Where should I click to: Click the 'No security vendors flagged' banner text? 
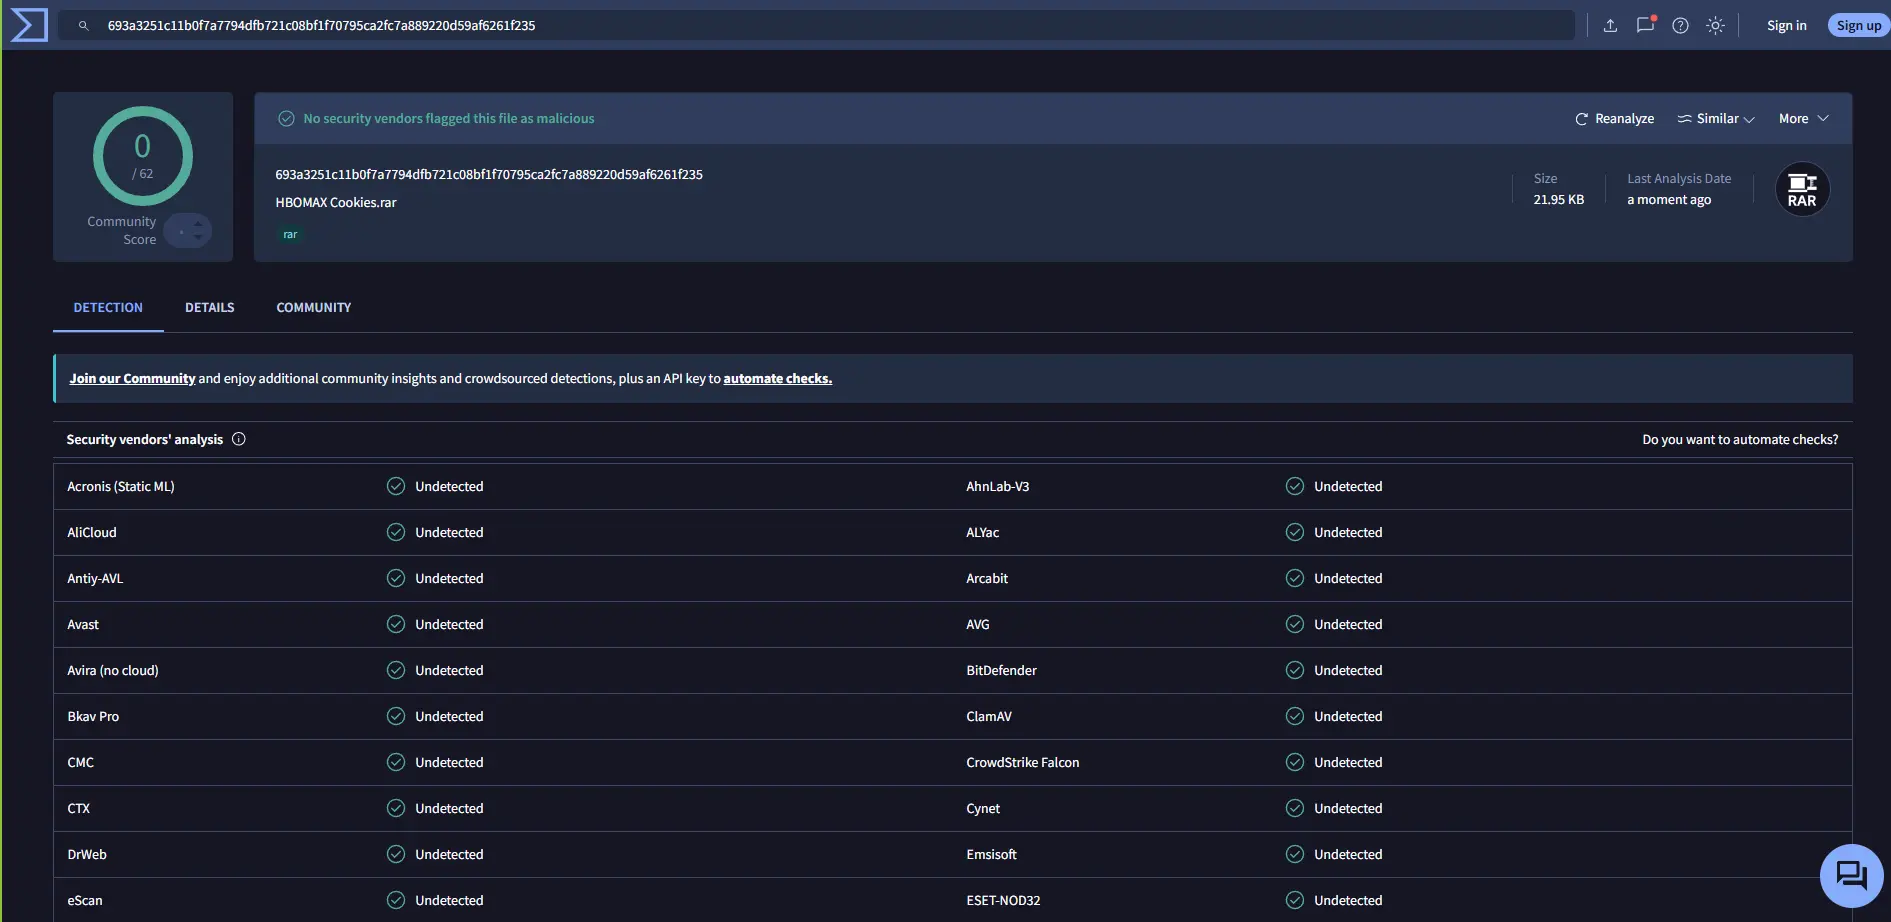point(449,119)
